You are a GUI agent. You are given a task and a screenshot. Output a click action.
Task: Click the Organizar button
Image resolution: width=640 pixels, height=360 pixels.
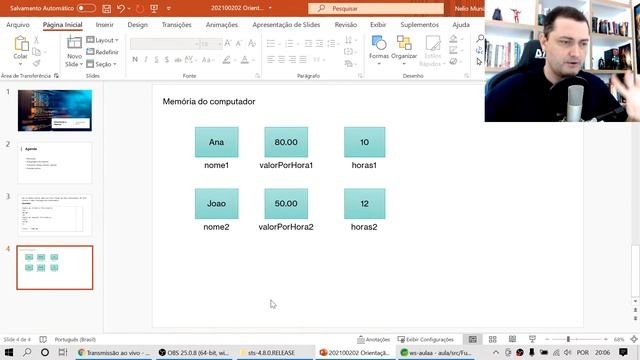tap(404, 51)
